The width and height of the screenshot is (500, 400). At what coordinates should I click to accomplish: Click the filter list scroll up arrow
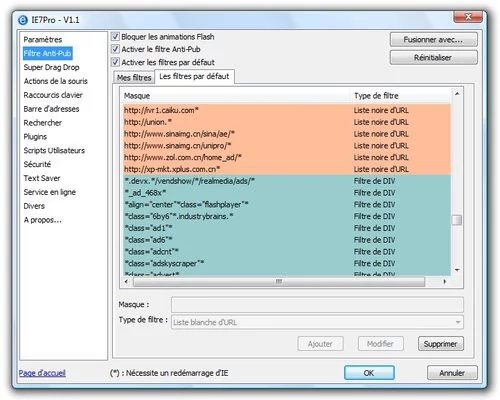click(x=457, y=94)
